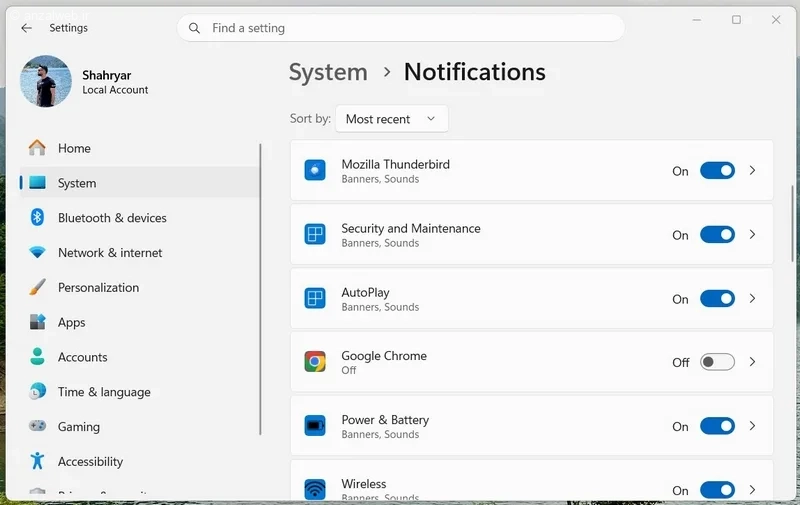Screen dimensions: 800x505
Task: Open Network & internet settings
Action: [139, 252]
